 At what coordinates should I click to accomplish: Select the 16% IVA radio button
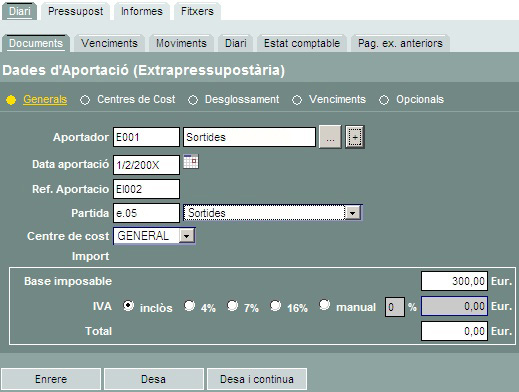(x=275, y=306)
